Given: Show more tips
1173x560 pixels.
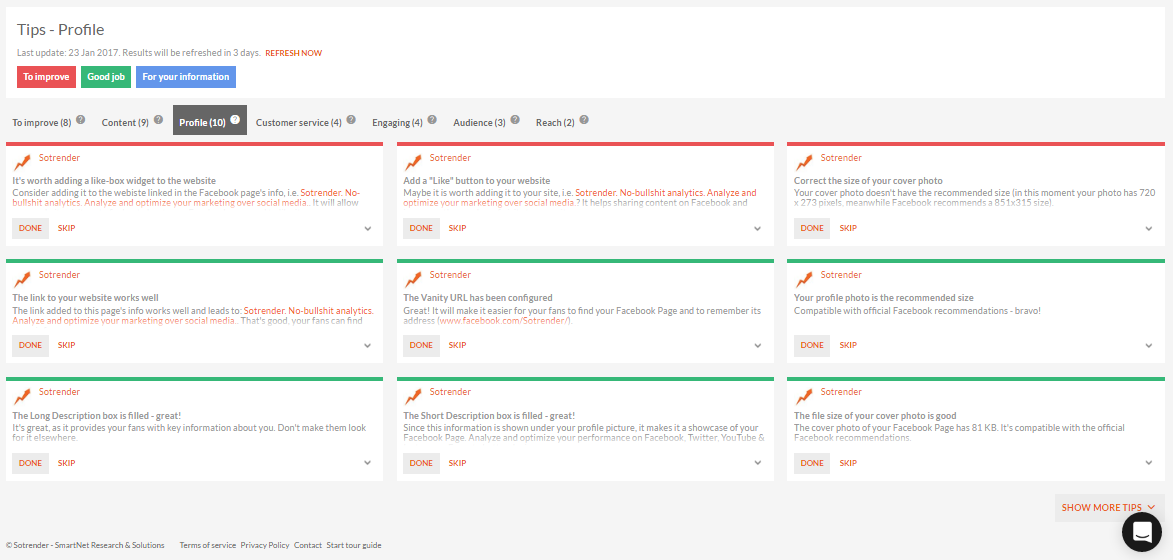Looking at the screenshot, I should point(1108,508).
